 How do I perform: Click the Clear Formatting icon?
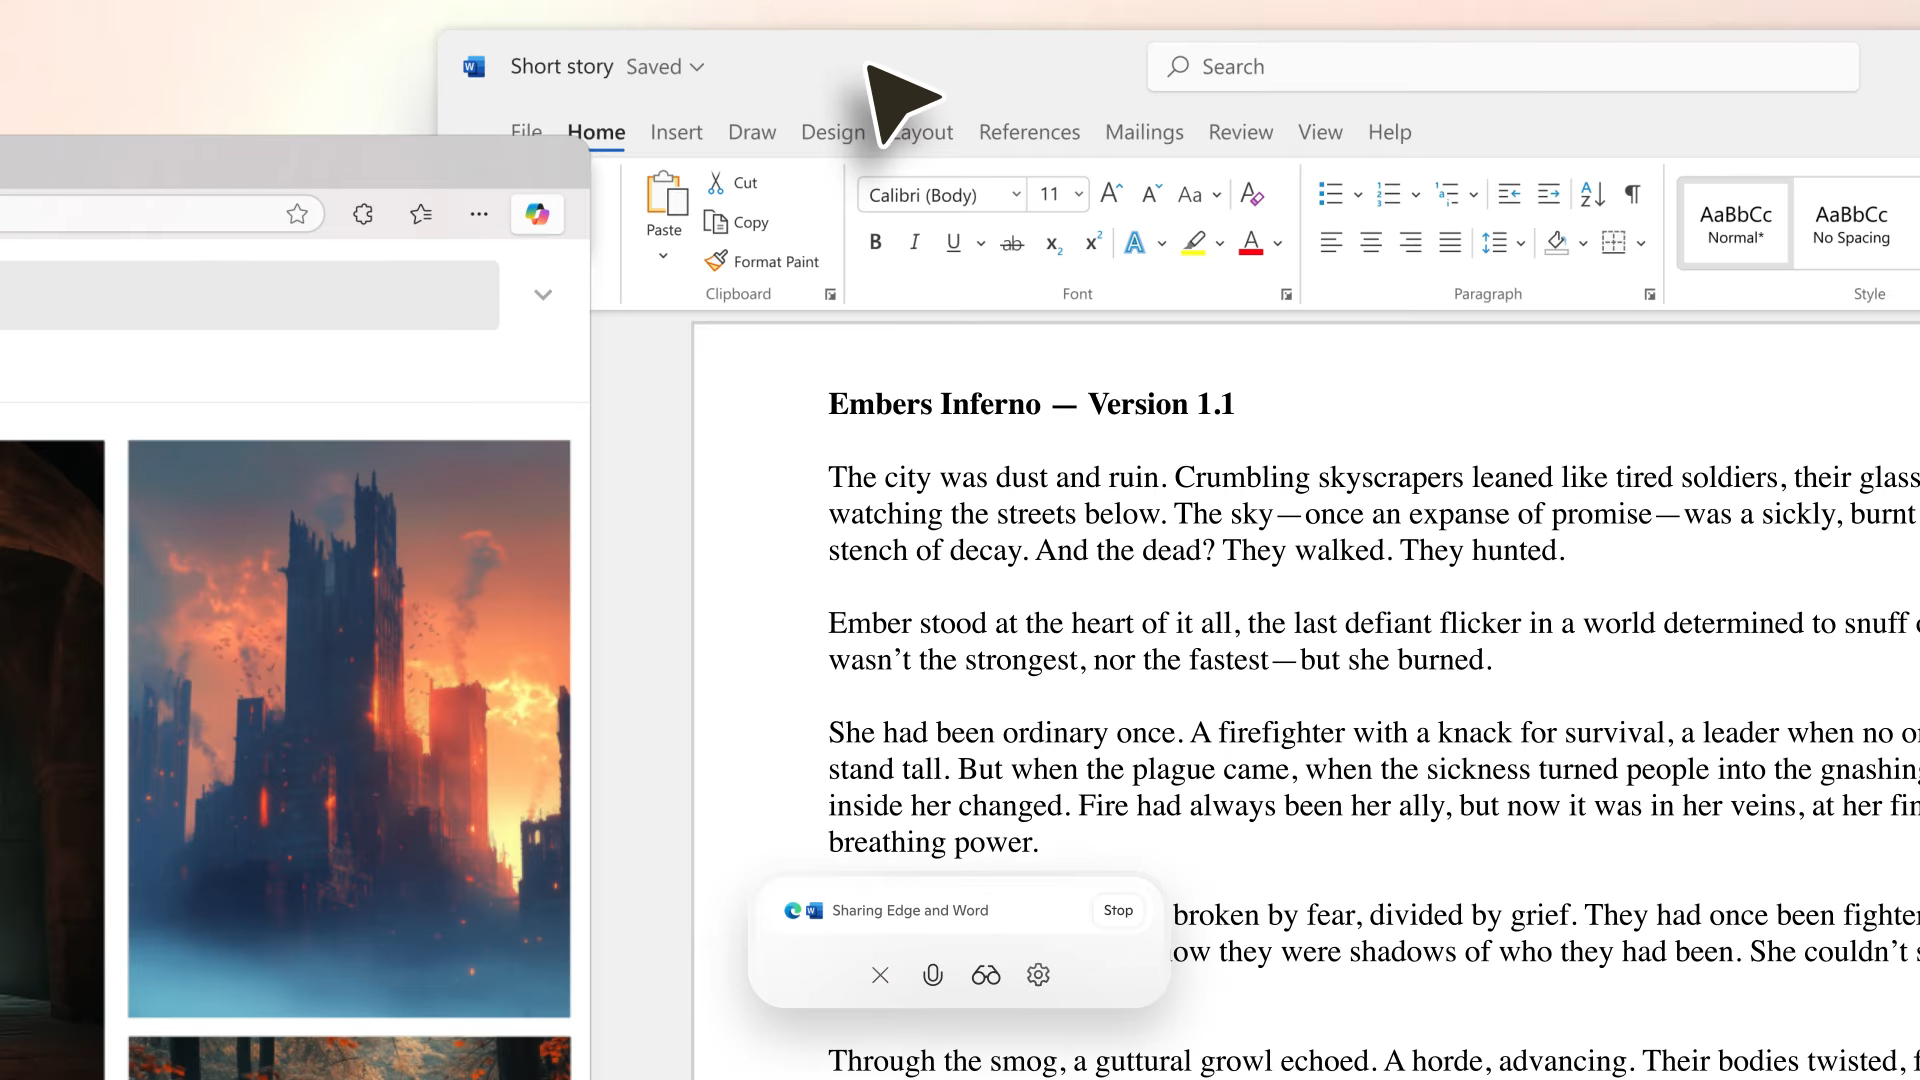click(x=1252, y=194)
